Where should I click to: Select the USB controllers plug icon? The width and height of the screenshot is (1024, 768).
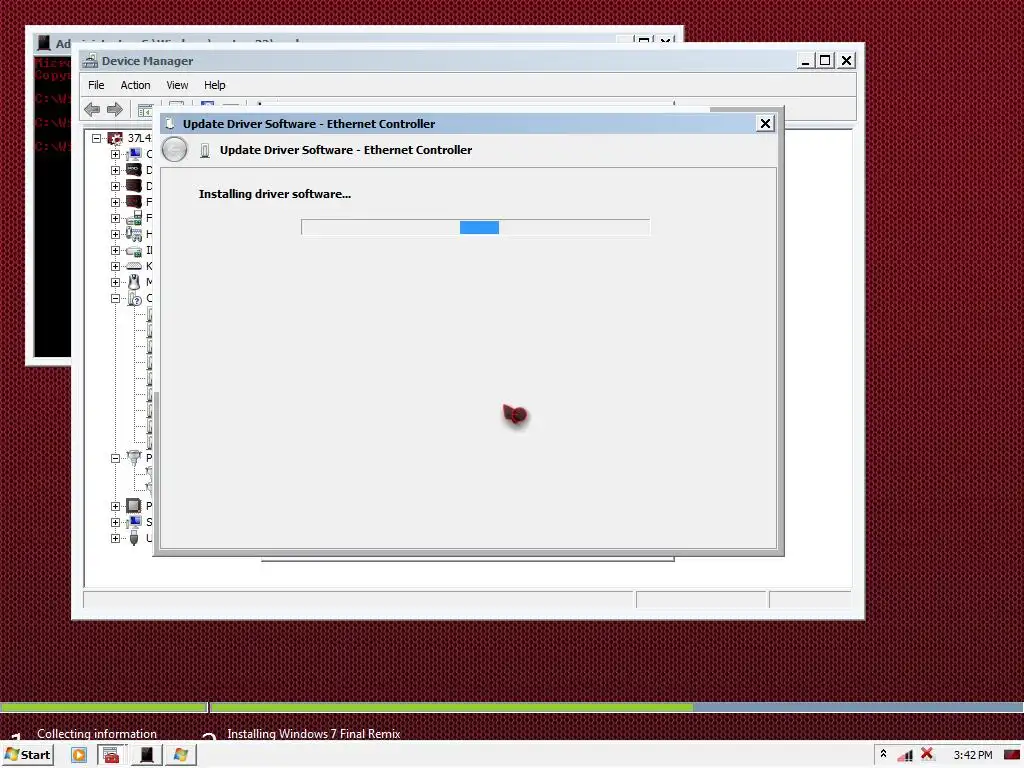[134, 538]
